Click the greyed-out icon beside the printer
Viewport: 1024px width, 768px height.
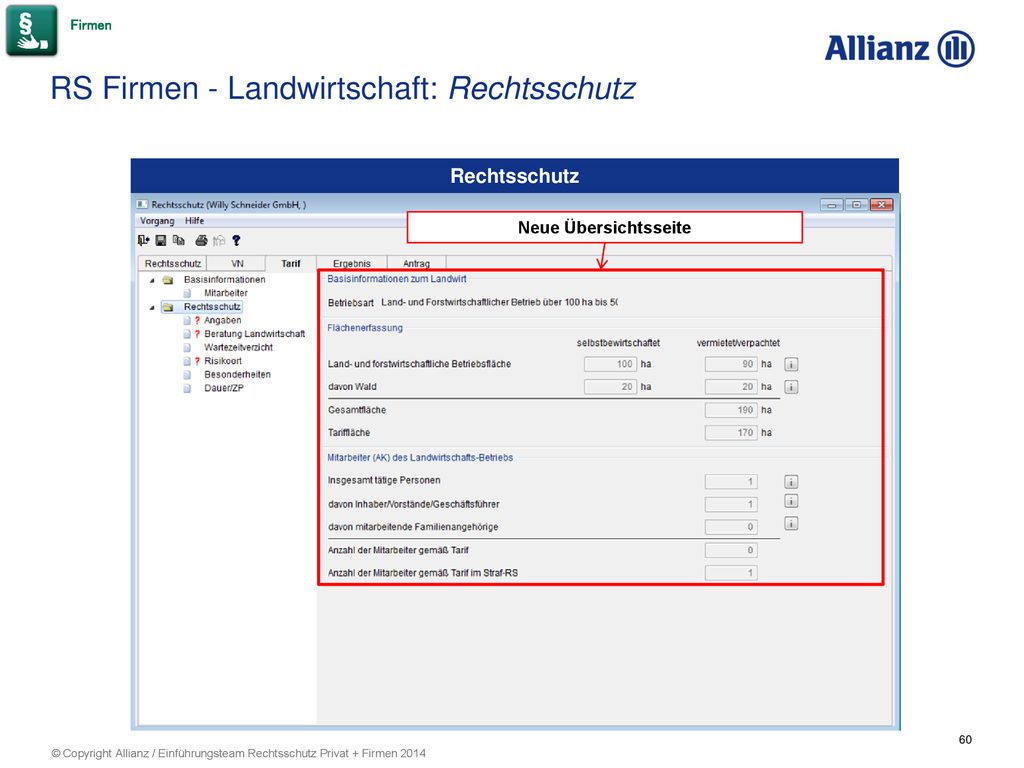point(219,241)
